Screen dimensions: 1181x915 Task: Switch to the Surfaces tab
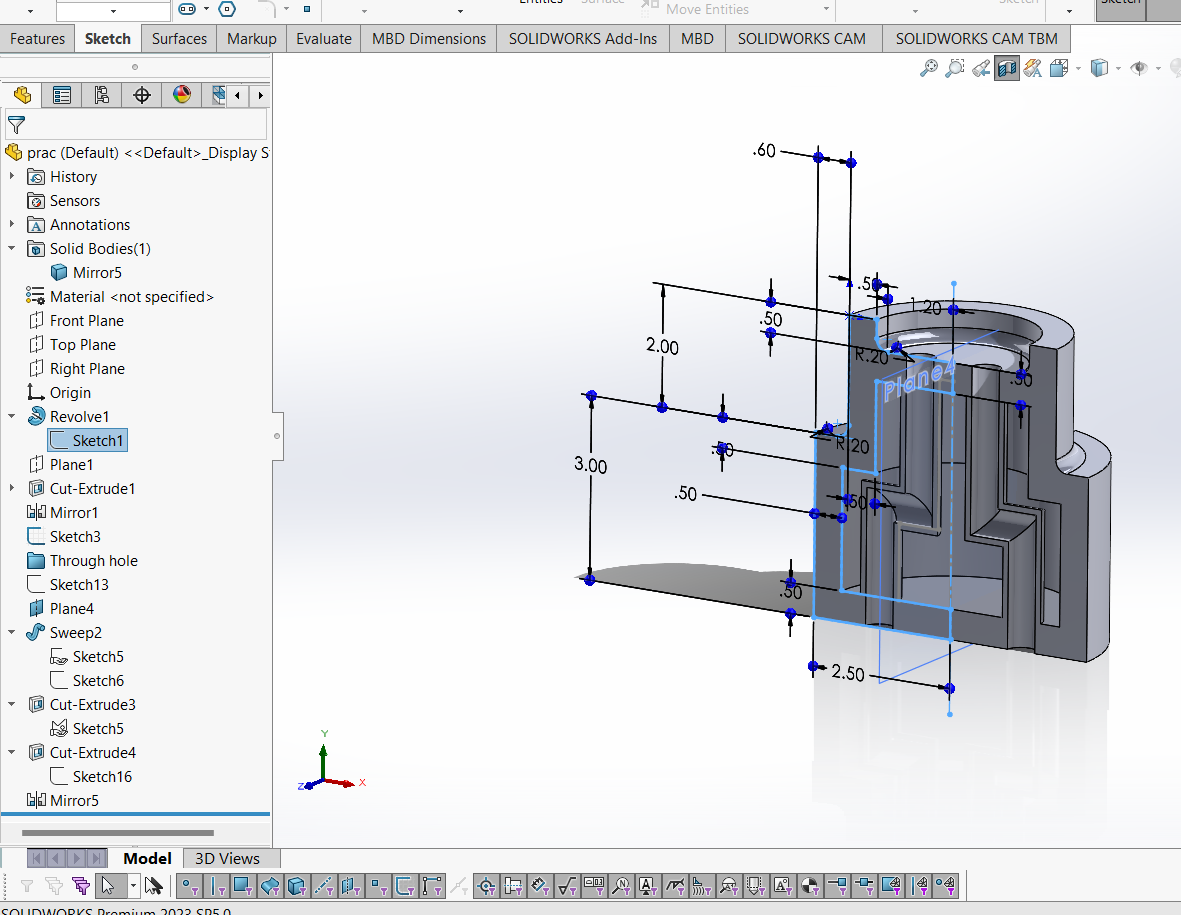pyautogui.click(x=179, y=38)
